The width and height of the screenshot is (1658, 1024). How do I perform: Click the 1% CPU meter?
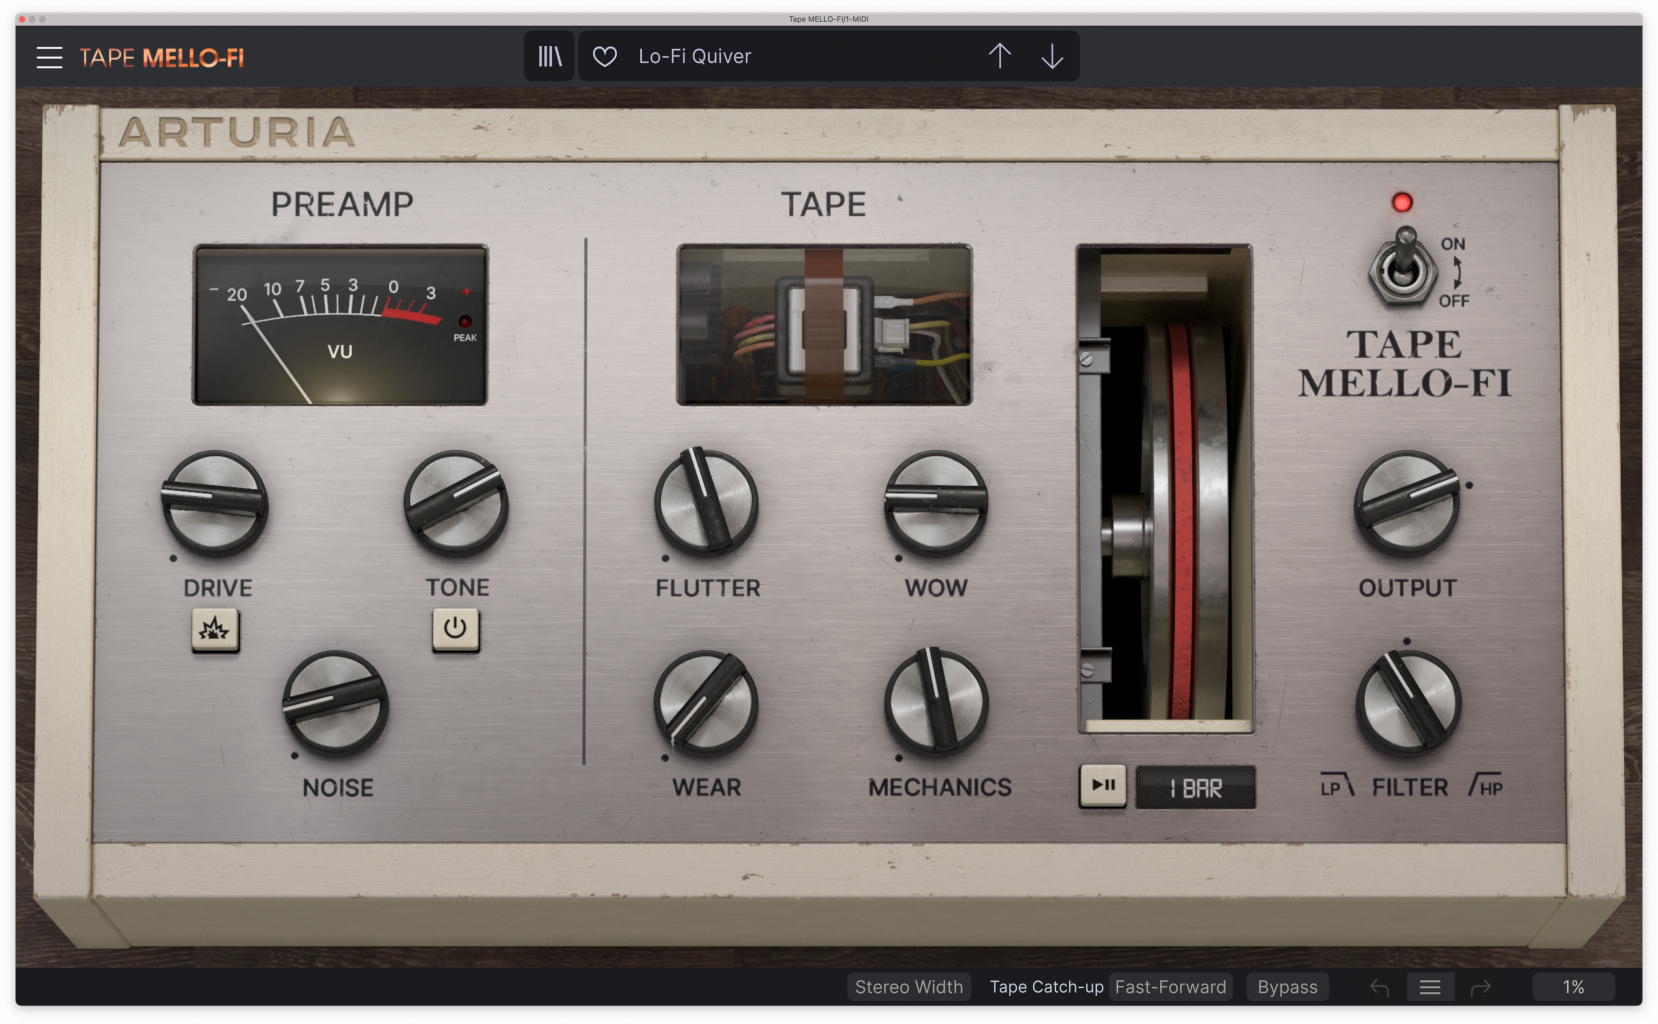[x=1573, y=987]
